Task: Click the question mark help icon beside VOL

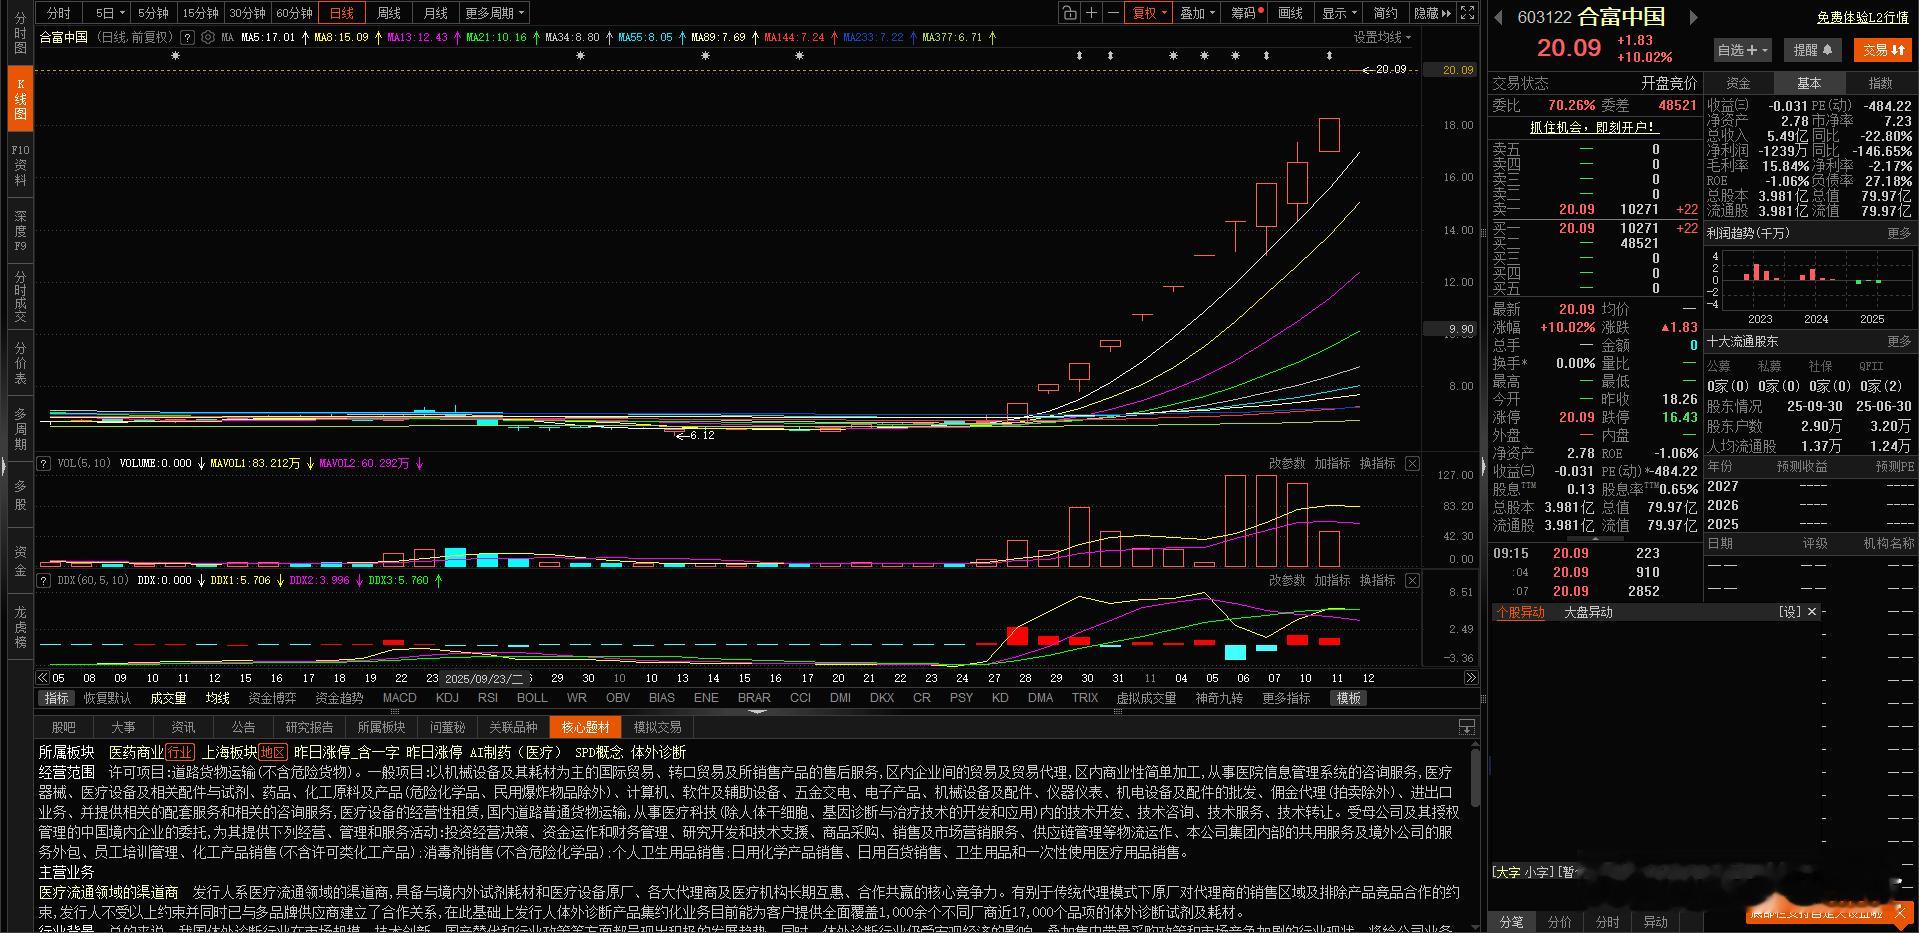Action: tap(42, 463)
